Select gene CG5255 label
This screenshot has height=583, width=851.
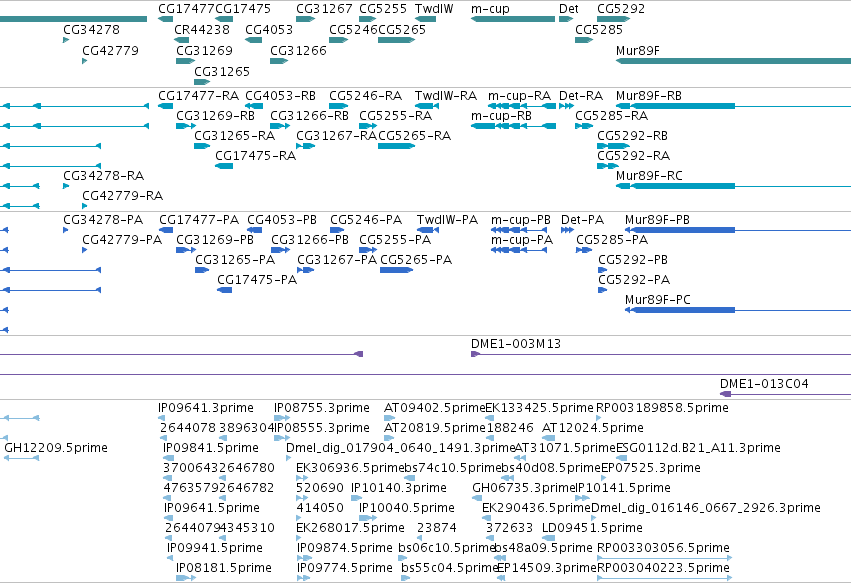click(383, 9)
